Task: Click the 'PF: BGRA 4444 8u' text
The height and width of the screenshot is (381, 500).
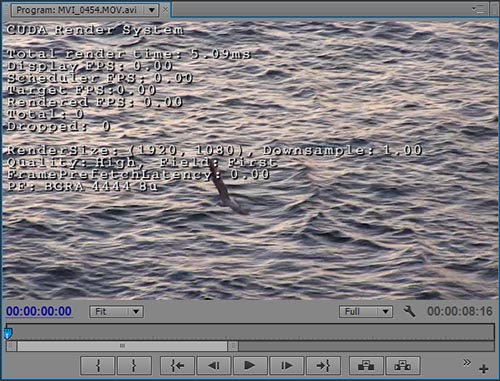Action: click(x=82, y=186)
